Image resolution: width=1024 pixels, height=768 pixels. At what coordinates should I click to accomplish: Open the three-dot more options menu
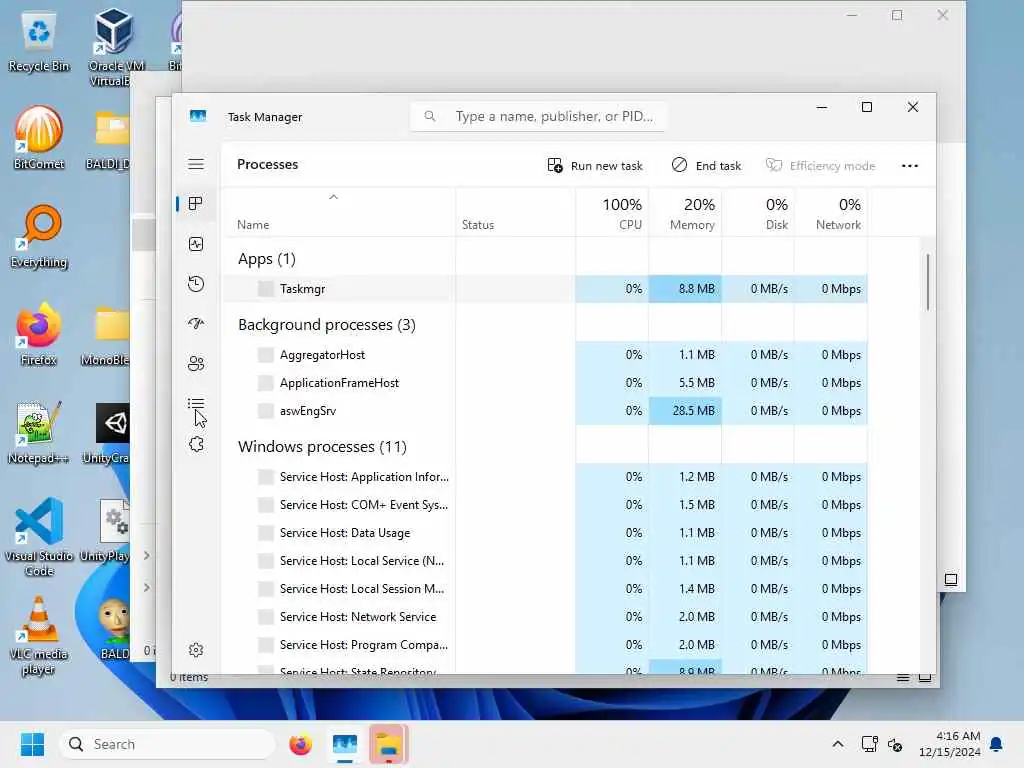point(910,166)
